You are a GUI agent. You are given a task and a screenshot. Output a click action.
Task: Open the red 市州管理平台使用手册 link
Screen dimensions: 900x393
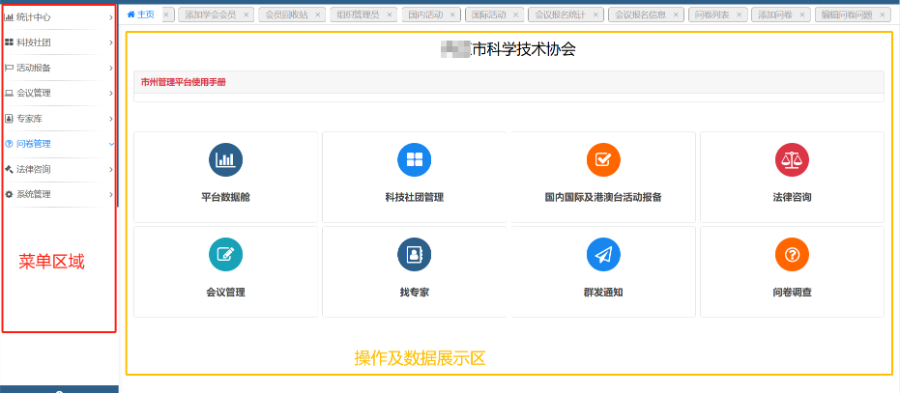coord(183,82)
